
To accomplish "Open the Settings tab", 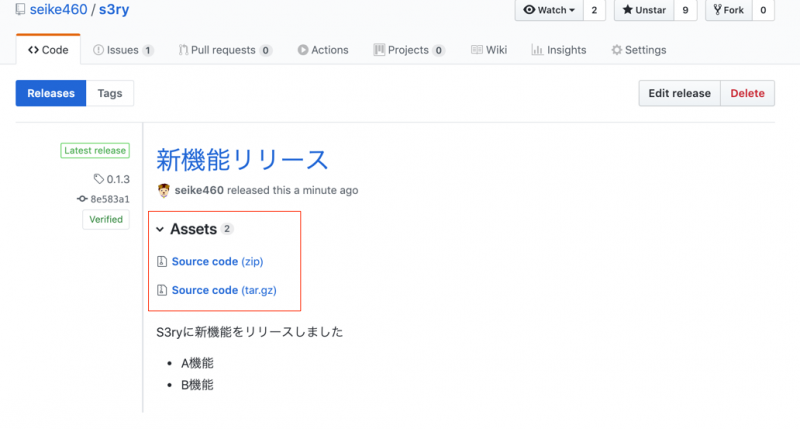I will (638, 50).
